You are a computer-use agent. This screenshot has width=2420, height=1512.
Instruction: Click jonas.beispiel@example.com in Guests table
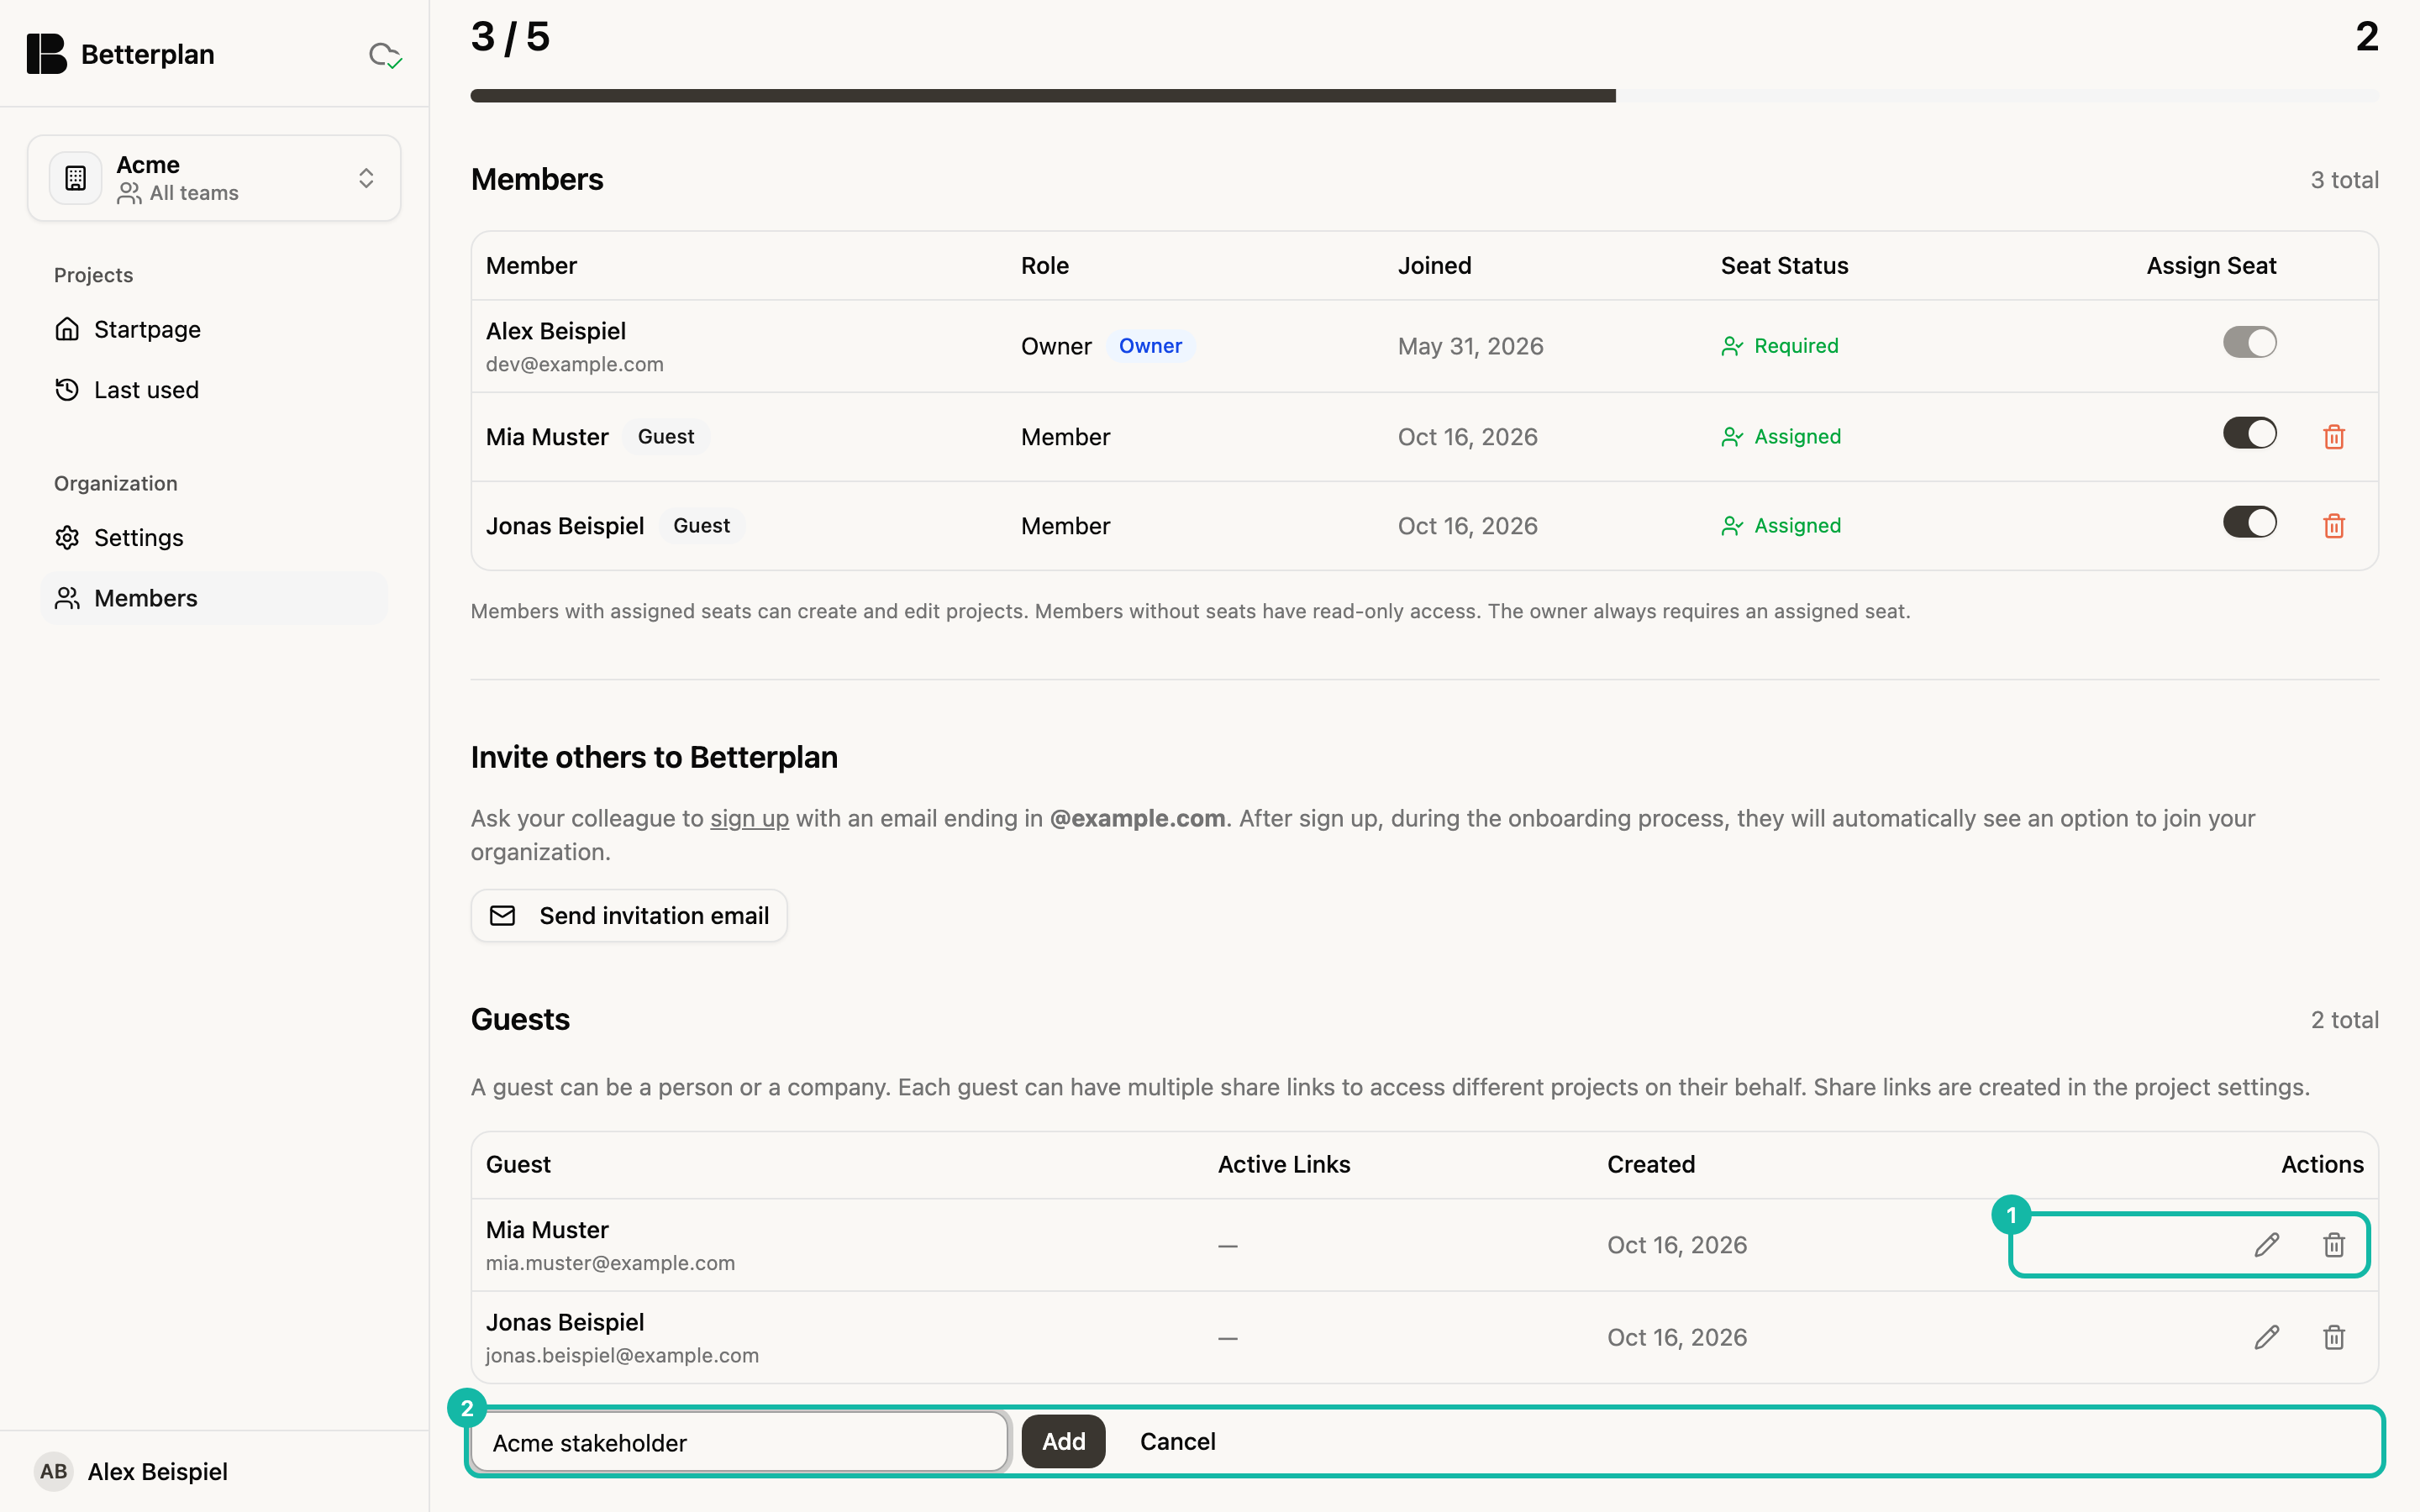(622, 1355)
